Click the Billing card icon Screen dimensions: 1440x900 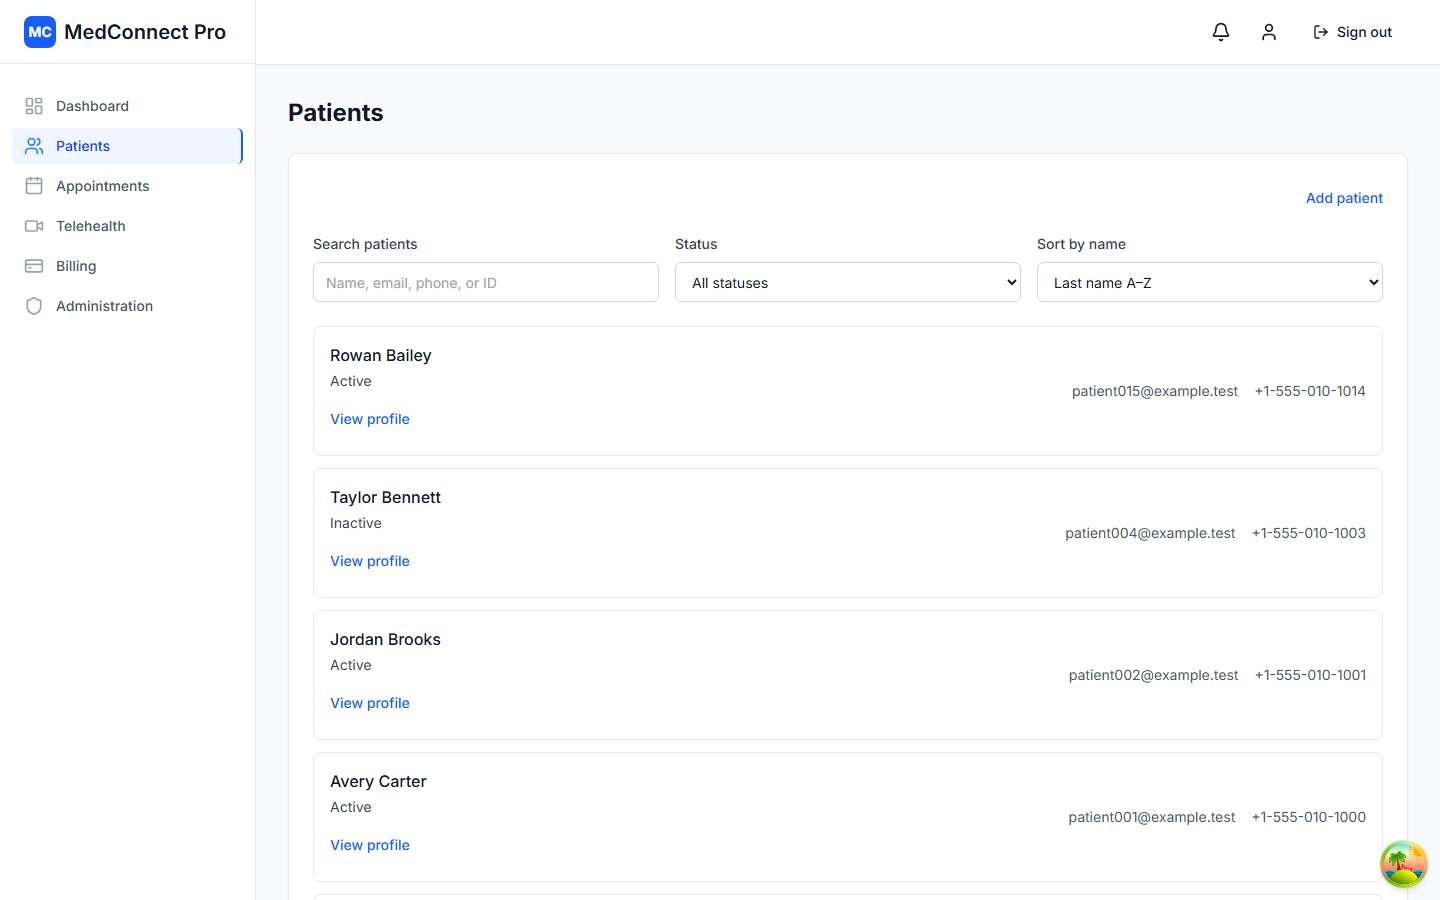[34, 266]
